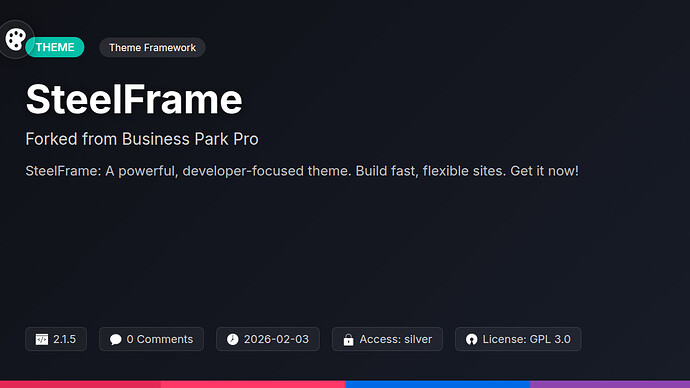Click the lock icon by Access
The width and height of the screenshot is (690, 388).
click(x=348, y=339)
